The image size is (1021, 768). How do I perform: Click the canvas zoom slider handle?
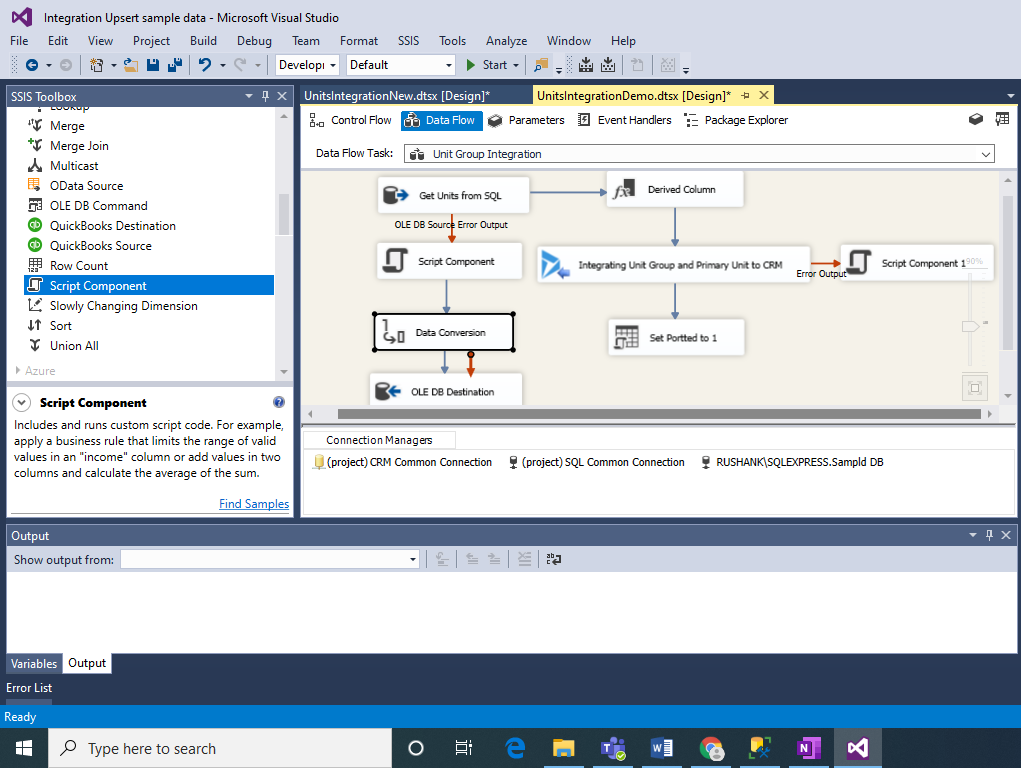pos(970,326)
